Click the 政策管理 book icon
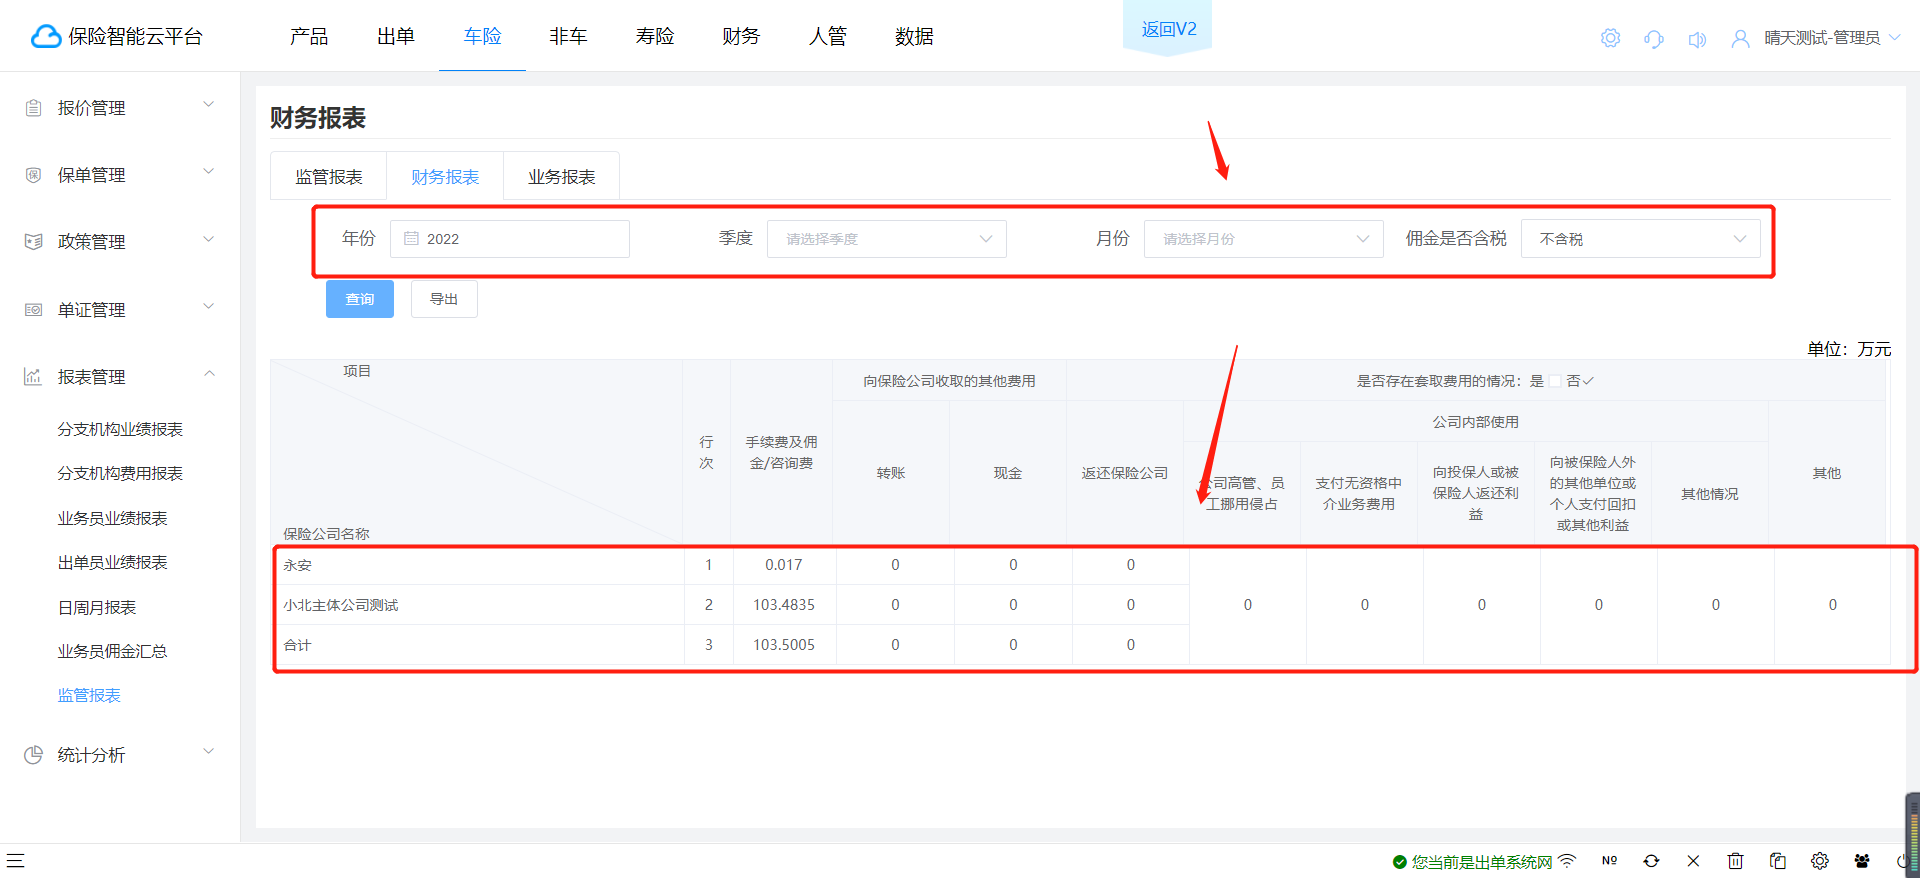 click(33, 242)
